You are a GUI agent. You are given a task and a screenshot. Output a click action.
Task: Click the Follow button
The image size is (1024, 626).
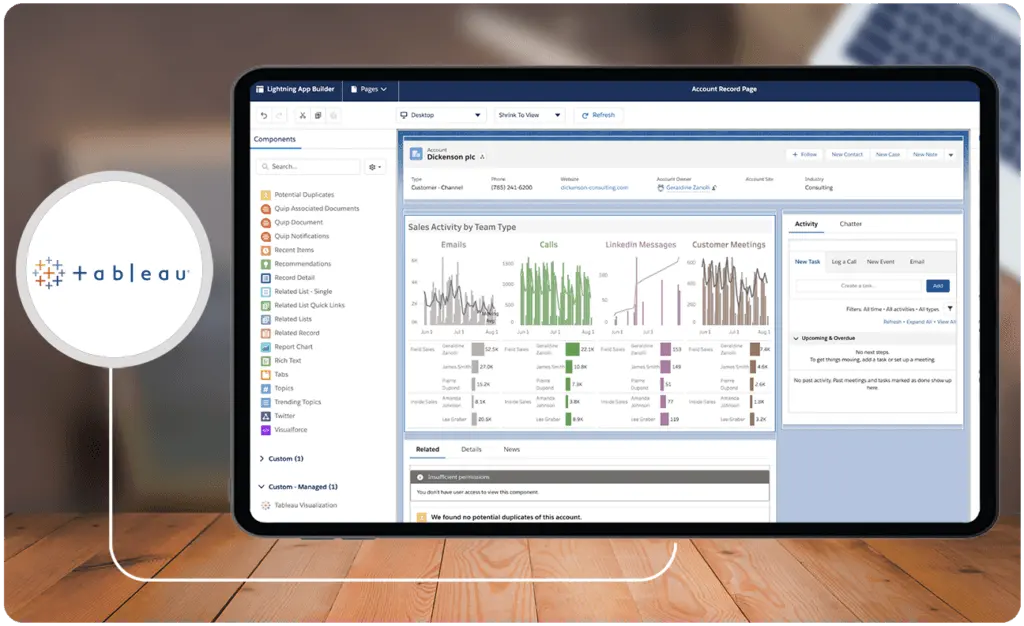point(805,155)
